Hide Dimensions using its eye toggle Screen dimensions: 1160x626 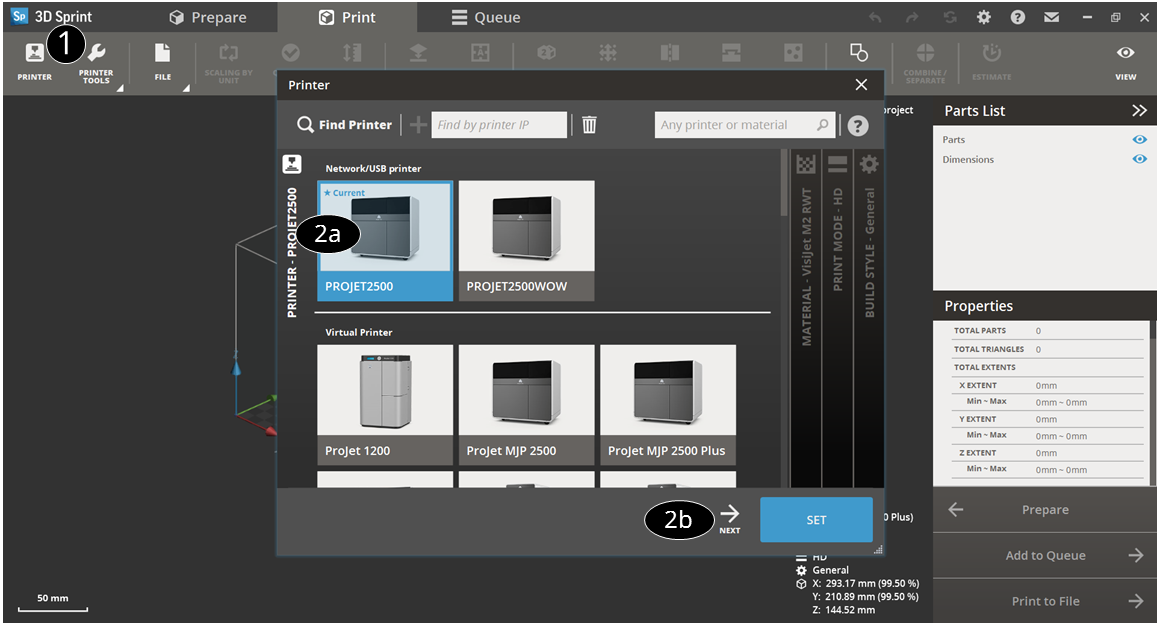(1139, 159)
